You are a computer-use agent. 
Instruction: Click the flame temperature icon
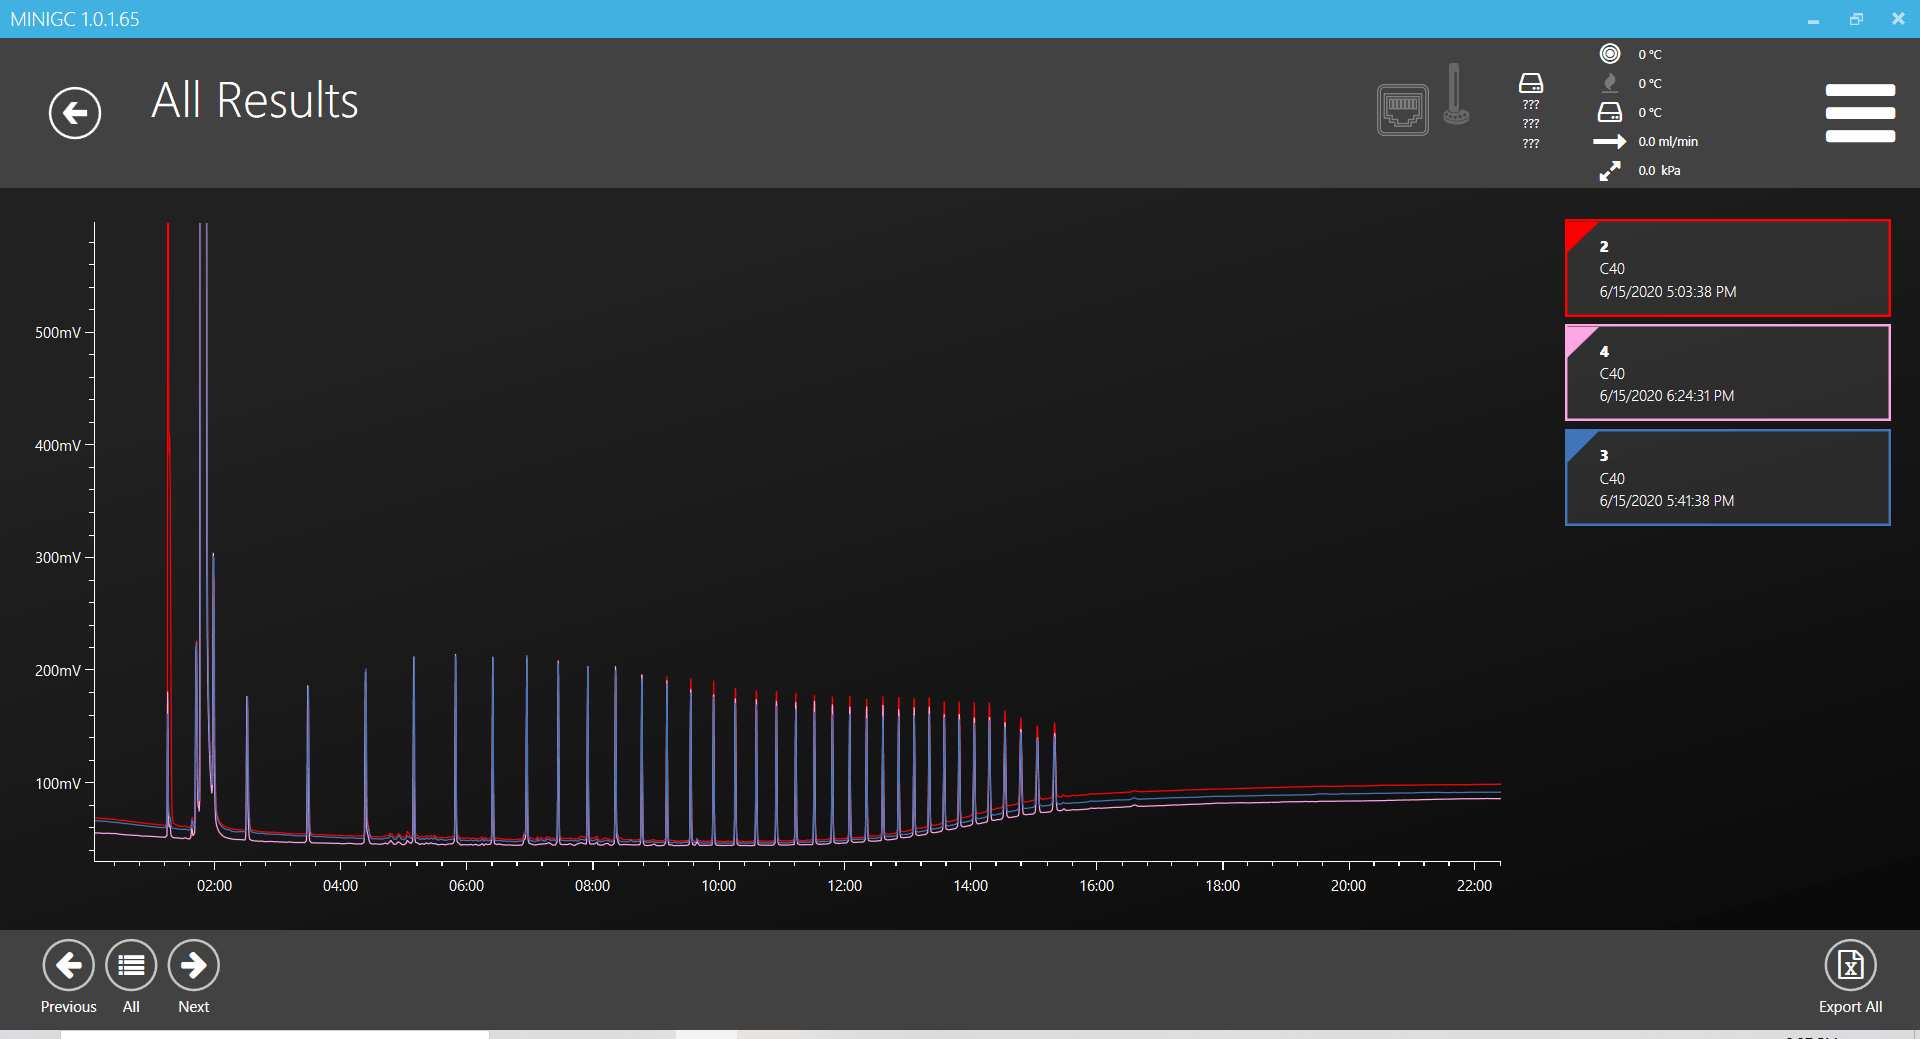pyautogui.click(x=1609, y=83)
